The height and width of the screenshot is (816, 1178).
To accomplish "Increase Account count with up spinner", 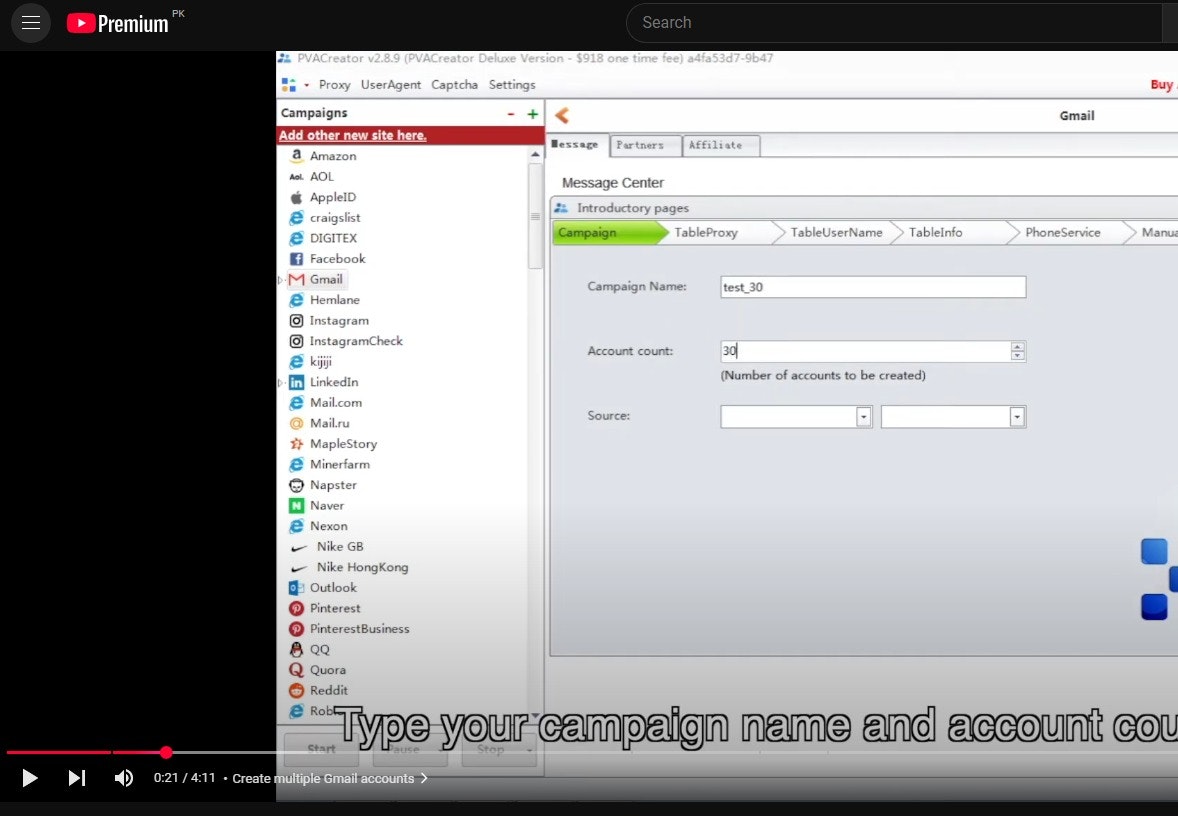I will click(x=1017, y=346).
